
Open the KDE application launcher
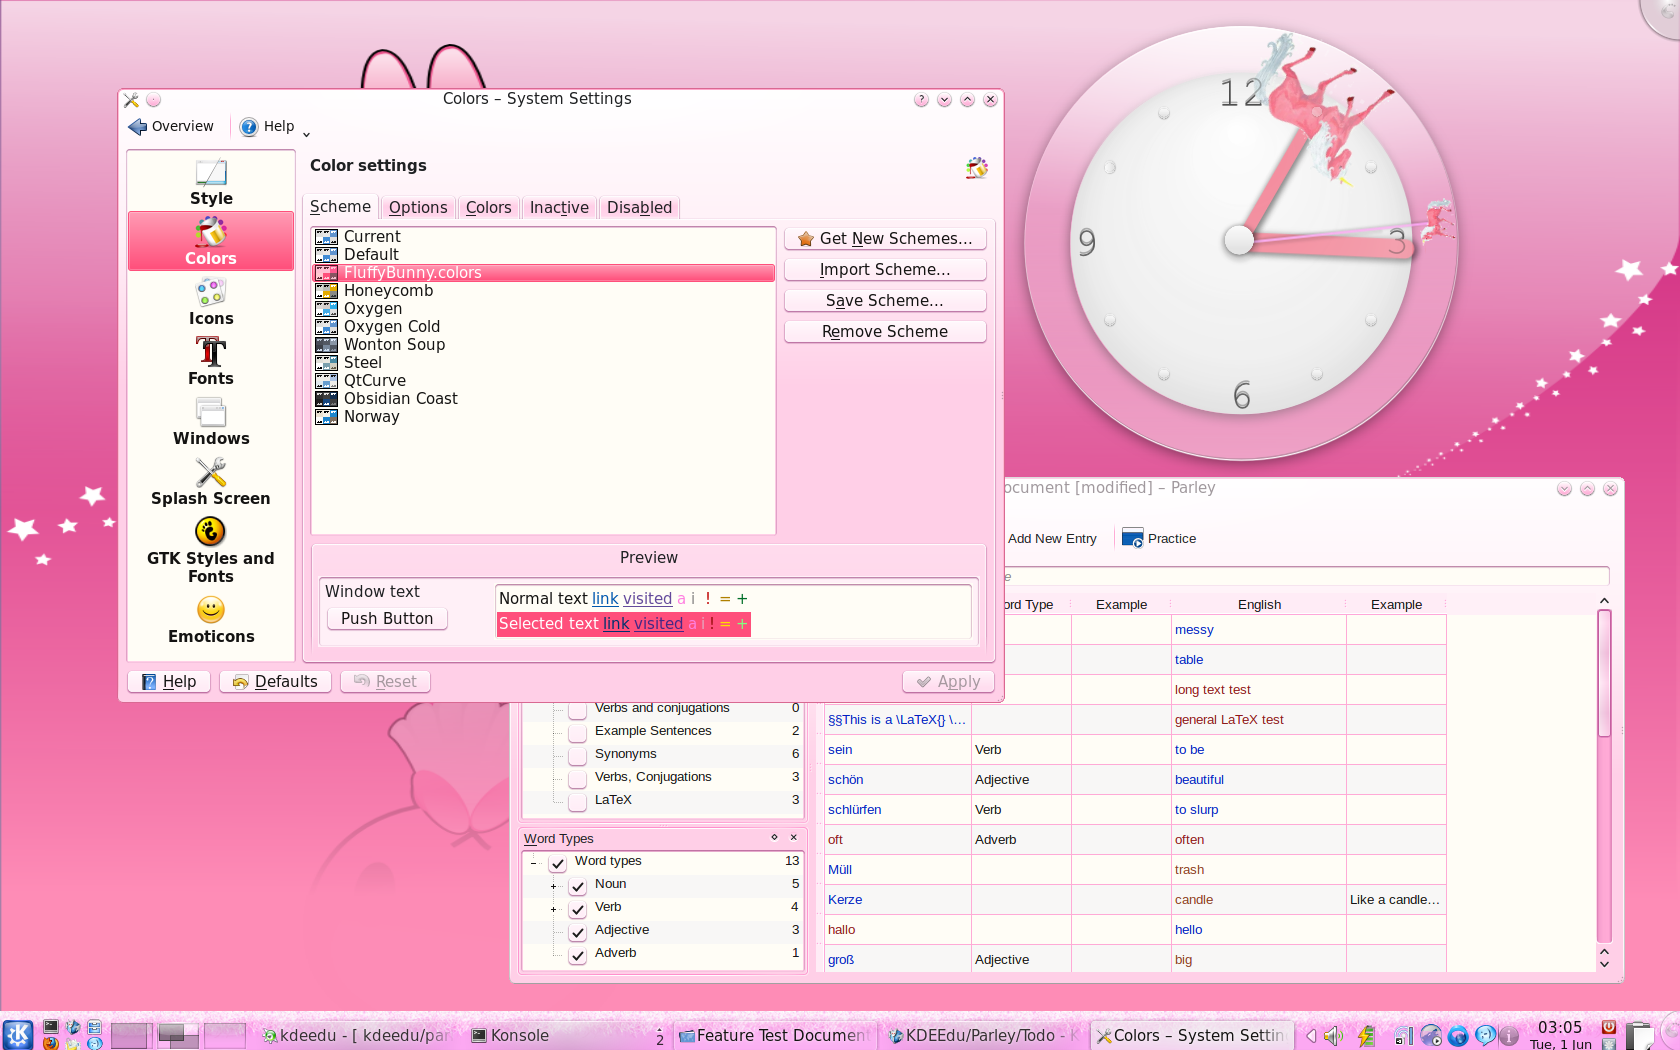click(x=17, y=1034)
